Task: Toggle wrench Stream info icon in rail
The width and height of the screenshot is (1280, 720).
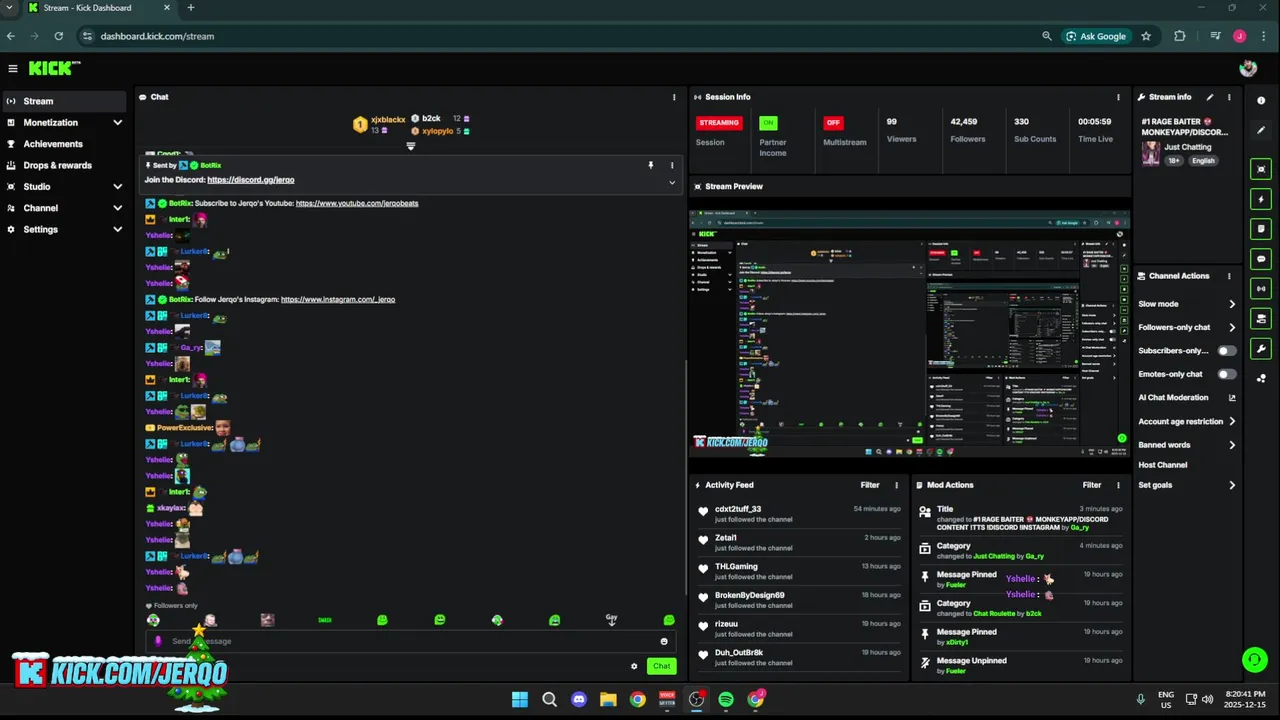Action: click(x=1261, y=349)
